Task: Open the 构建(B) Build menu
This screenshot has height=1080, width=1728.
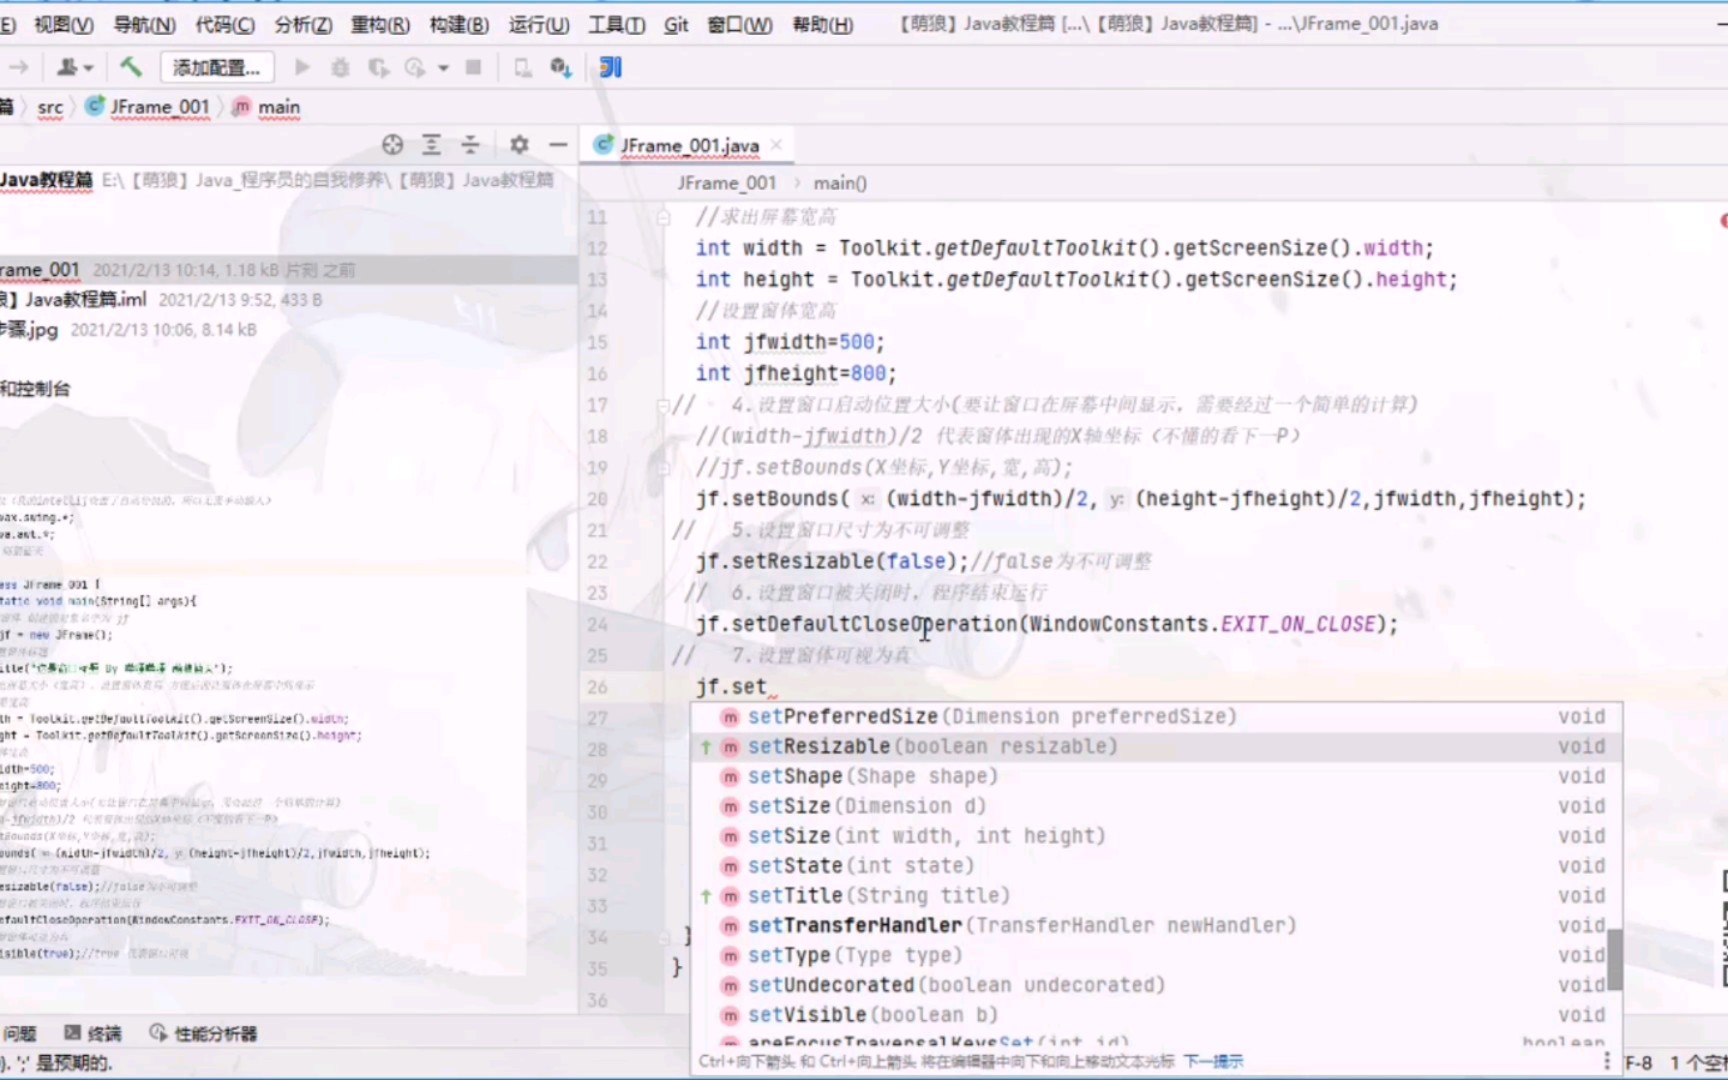Action: coord(459,24)
